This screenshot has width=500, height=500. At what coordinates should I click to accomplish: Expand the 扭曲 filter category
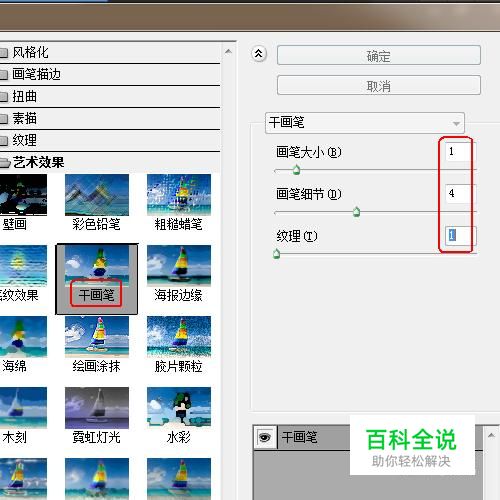click(x=110, y=97)
